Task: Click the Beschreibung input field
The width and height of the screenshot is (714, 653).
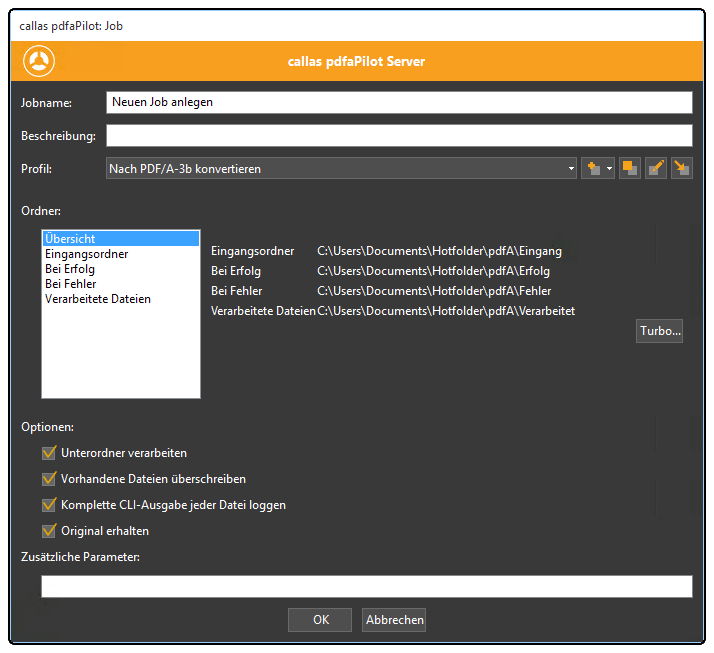Action: pyautogui.click(x=399, y=136)
